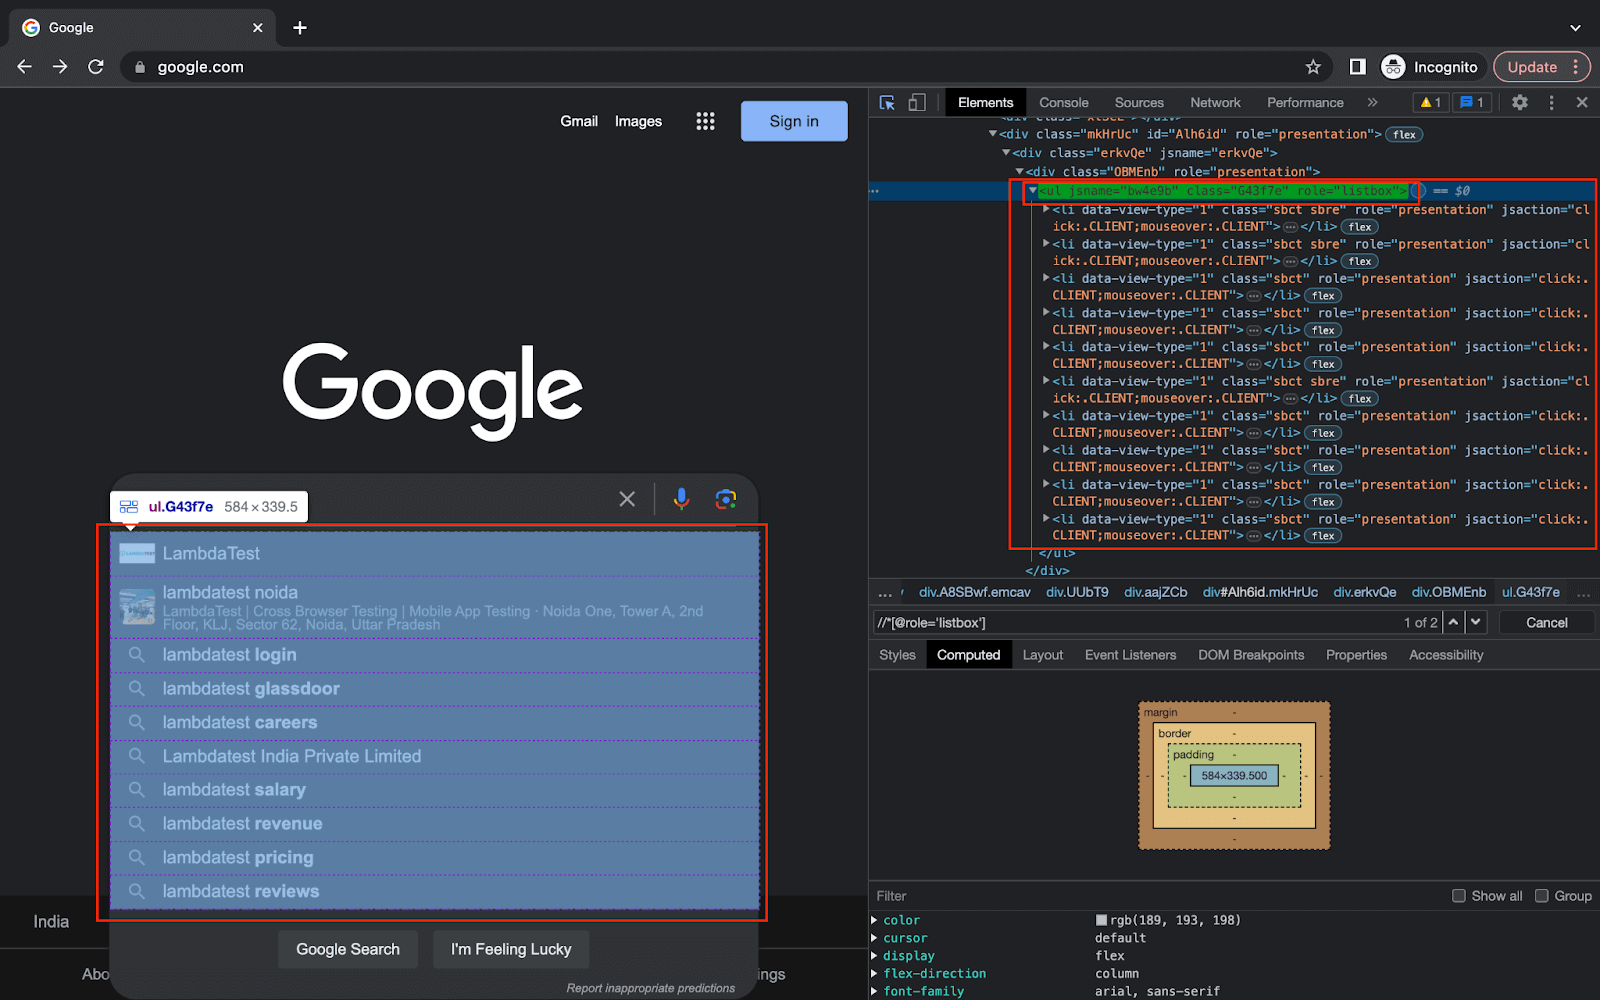The width and height of the screenshot is (1600, 1000).
Task: Go to next search match in Elements
Action: [1476, 622]
